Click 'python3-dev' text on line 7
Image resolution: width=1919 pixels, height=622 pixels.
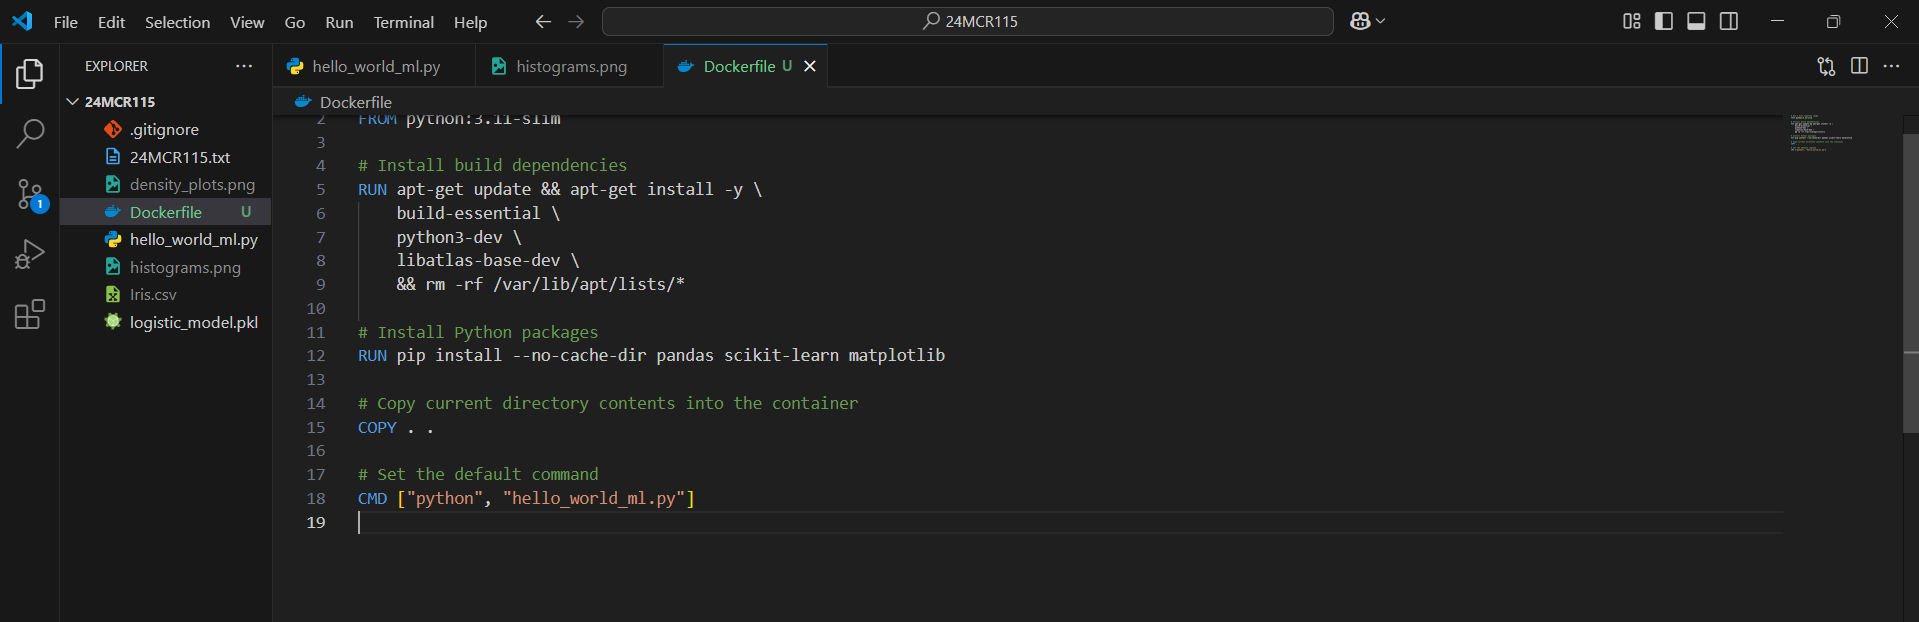coord(449,237)
